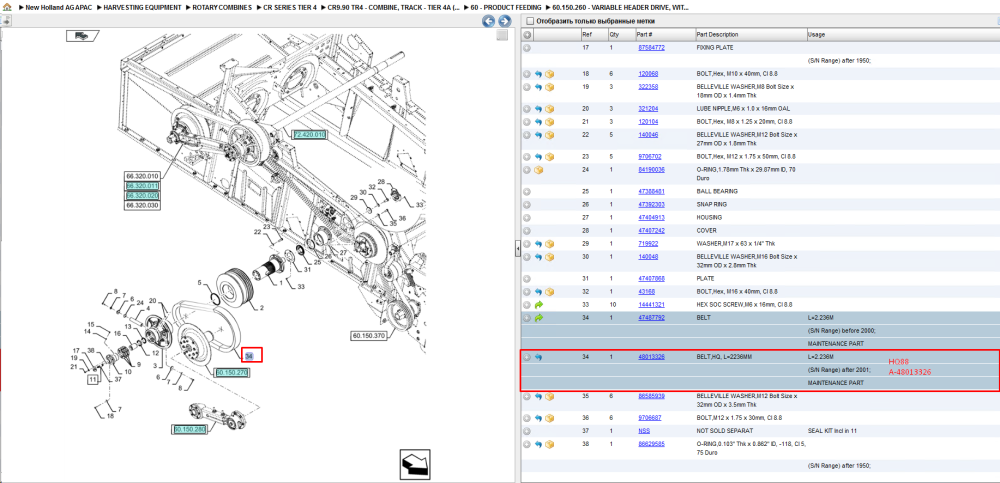Open part number 87584772 link

coord(652,48)
